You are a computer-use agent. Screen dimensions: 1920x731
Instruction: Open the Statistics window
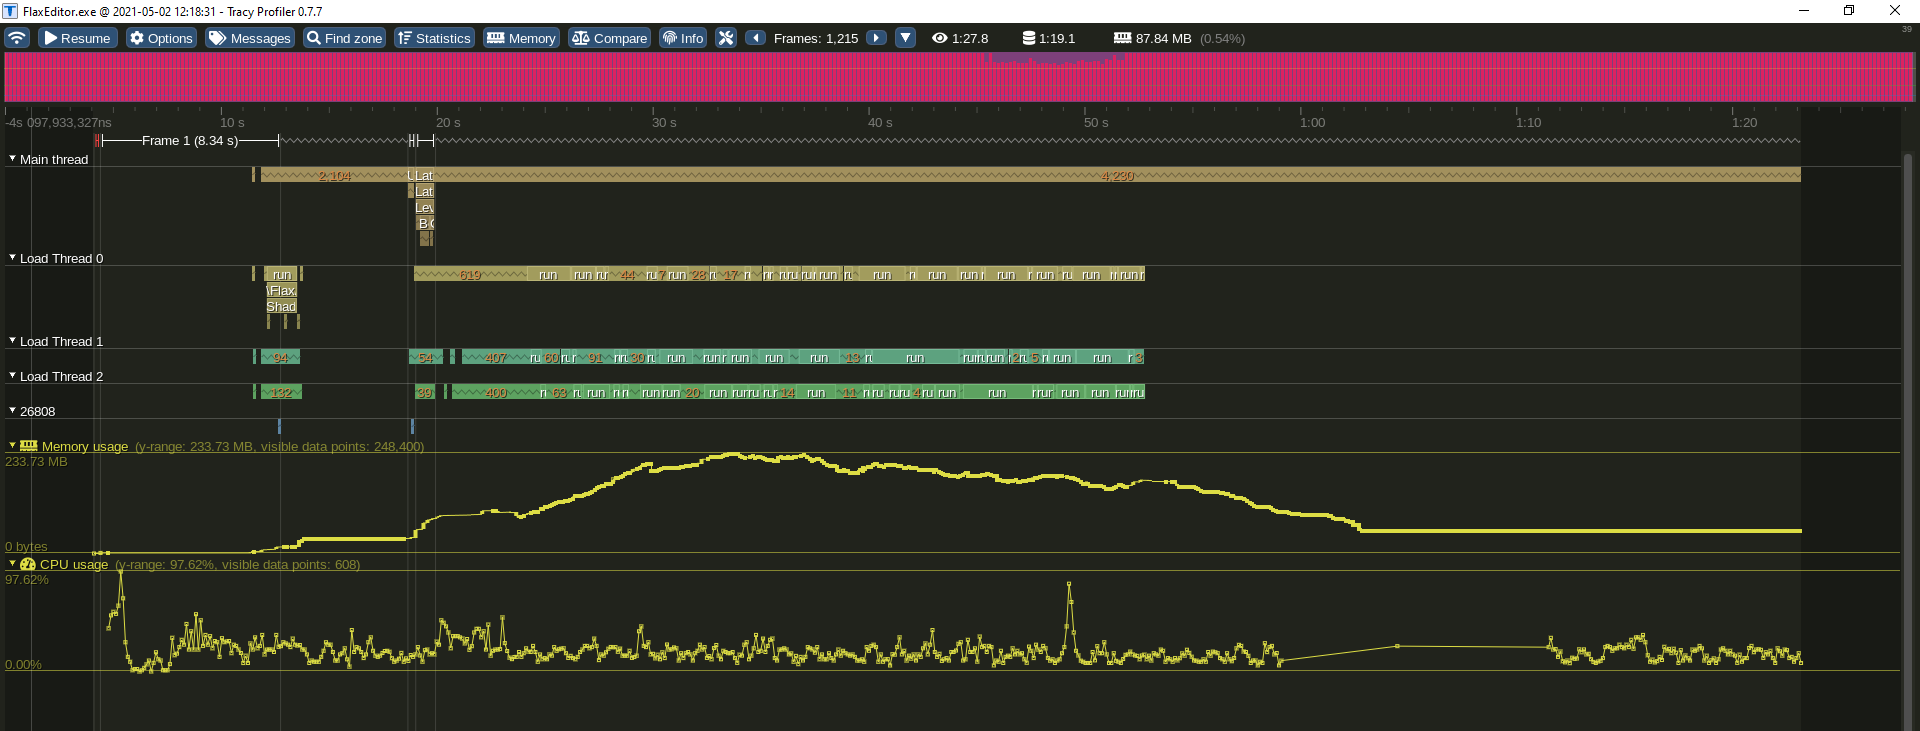click(x=434, y=38)
